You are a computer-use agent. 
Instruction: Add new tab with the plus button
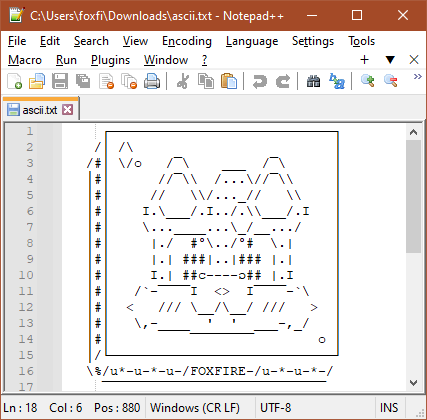pos(365,60)
